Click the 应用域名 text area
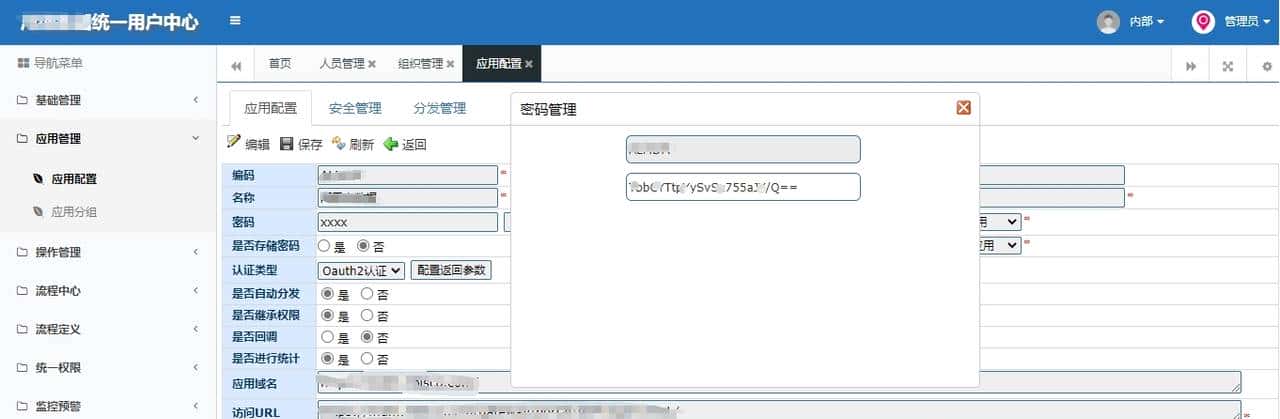 779,383
